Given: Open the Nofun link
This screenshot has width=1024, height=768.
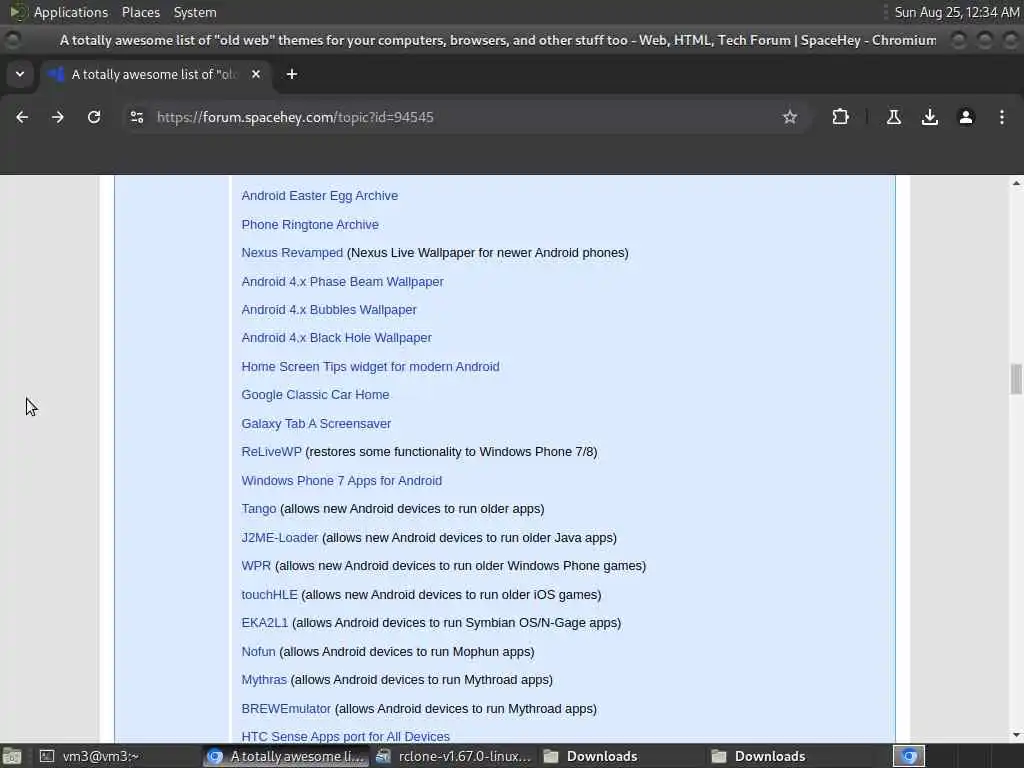Looking at the screenshot, I should pos(259,651).
